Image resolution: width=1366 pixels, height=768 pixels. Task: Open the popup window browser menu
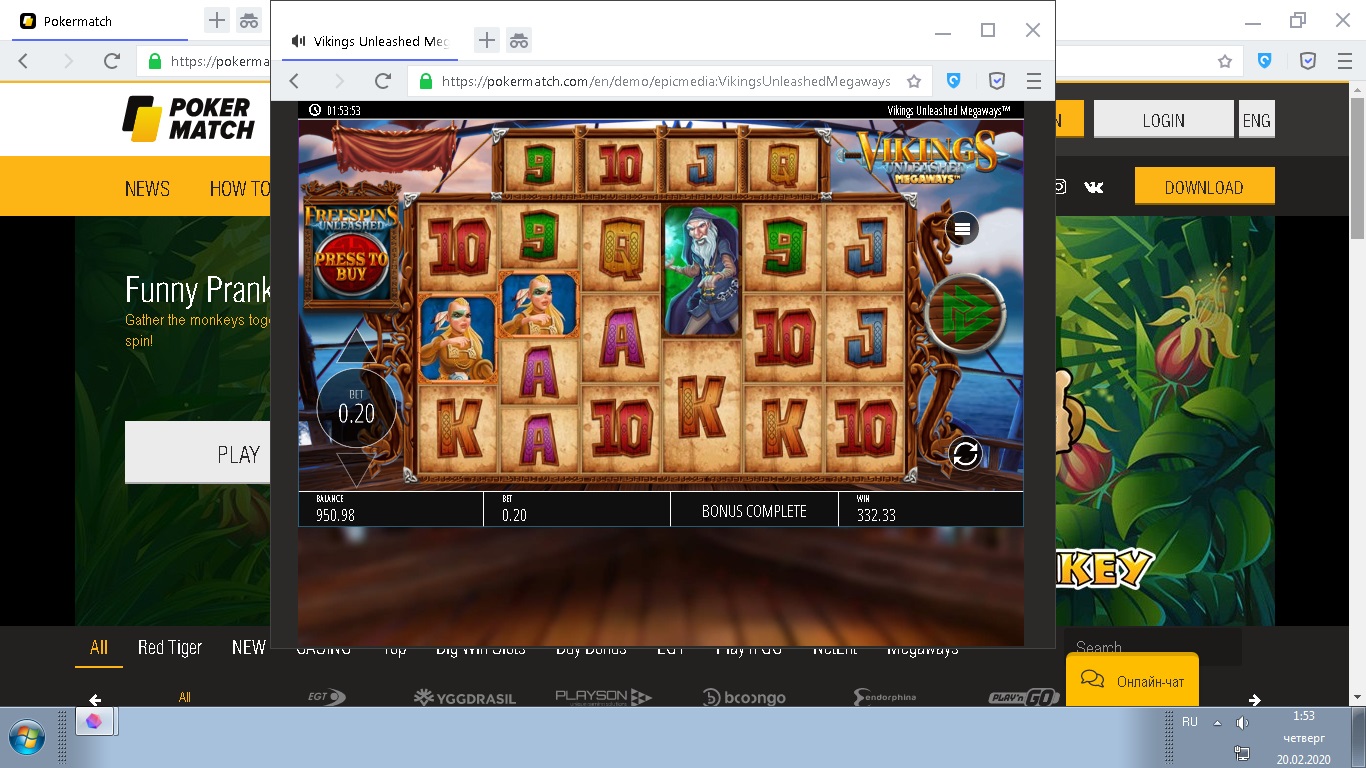point(1034,81)
